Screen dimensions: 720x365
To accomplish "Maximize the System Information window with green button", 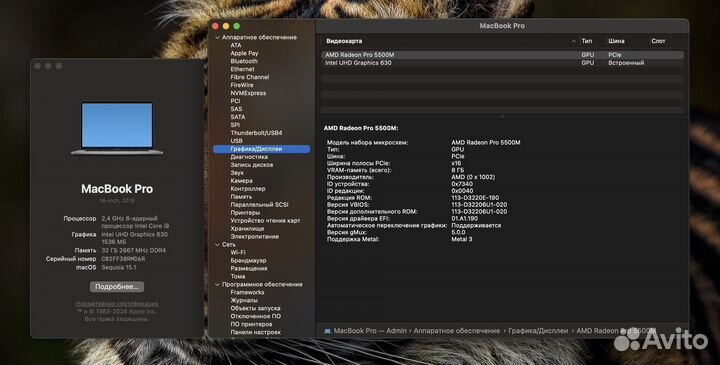I will pyautogui.click(x=236, y=26).
